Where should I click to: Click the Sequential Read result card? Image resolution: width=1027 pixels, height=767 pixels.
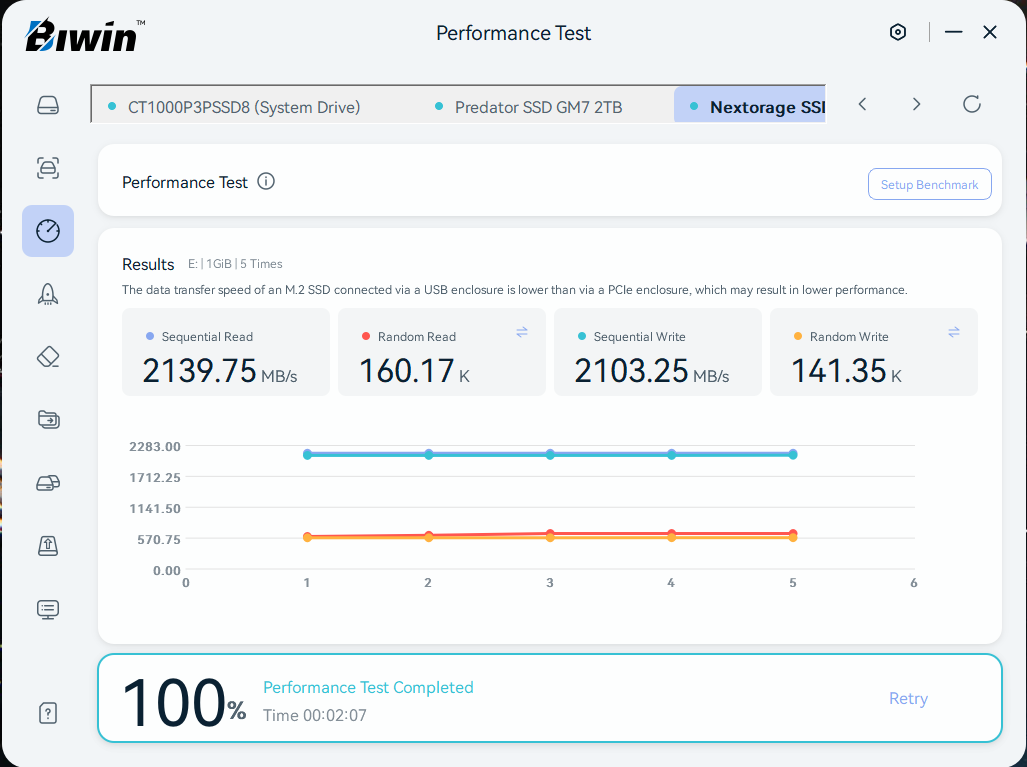pos(226,352)
